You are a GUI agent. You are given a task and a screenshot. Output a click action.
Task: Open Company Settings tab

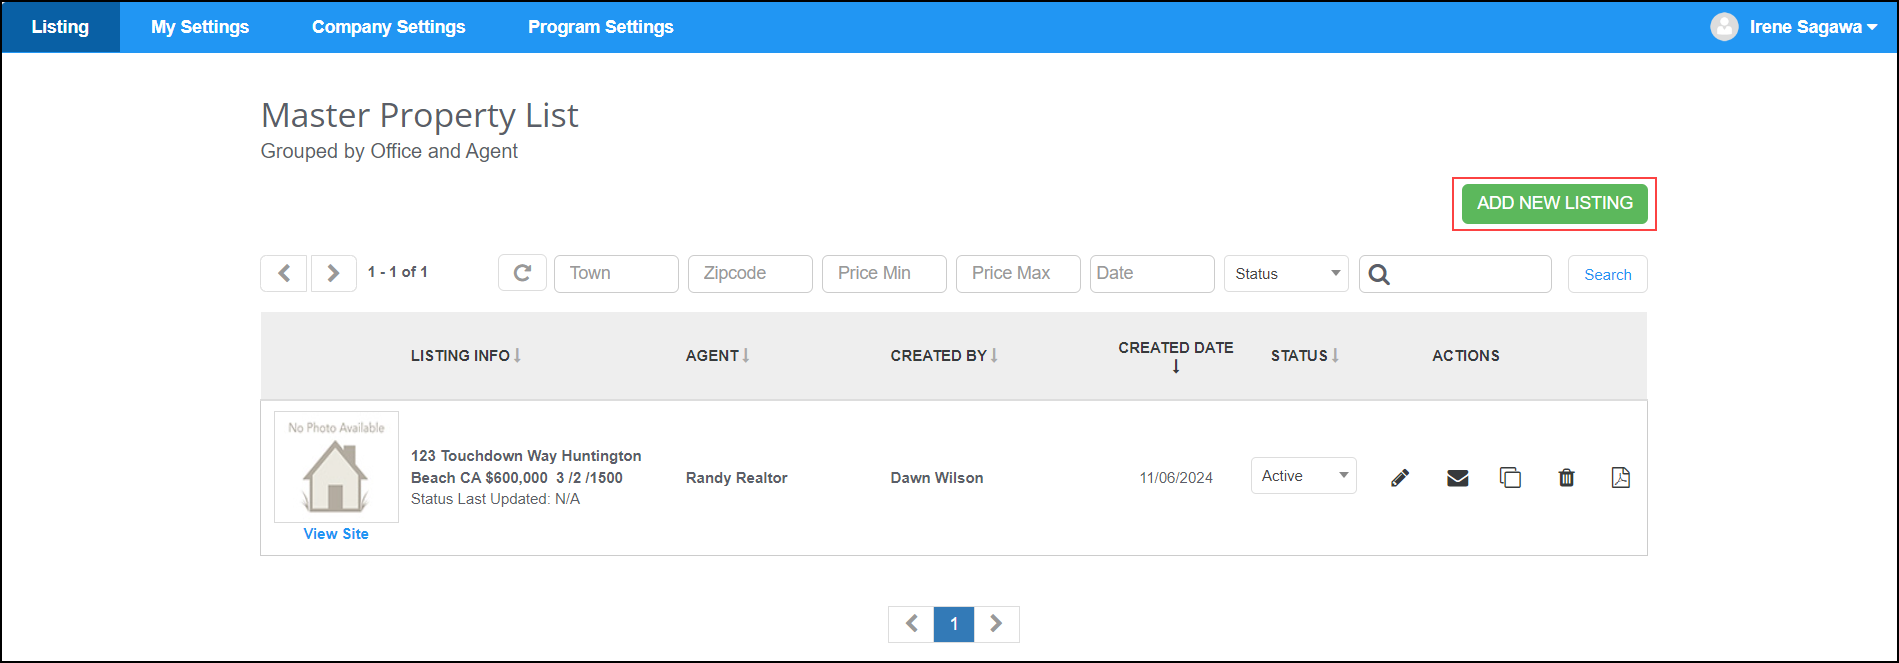pos(388,27)
